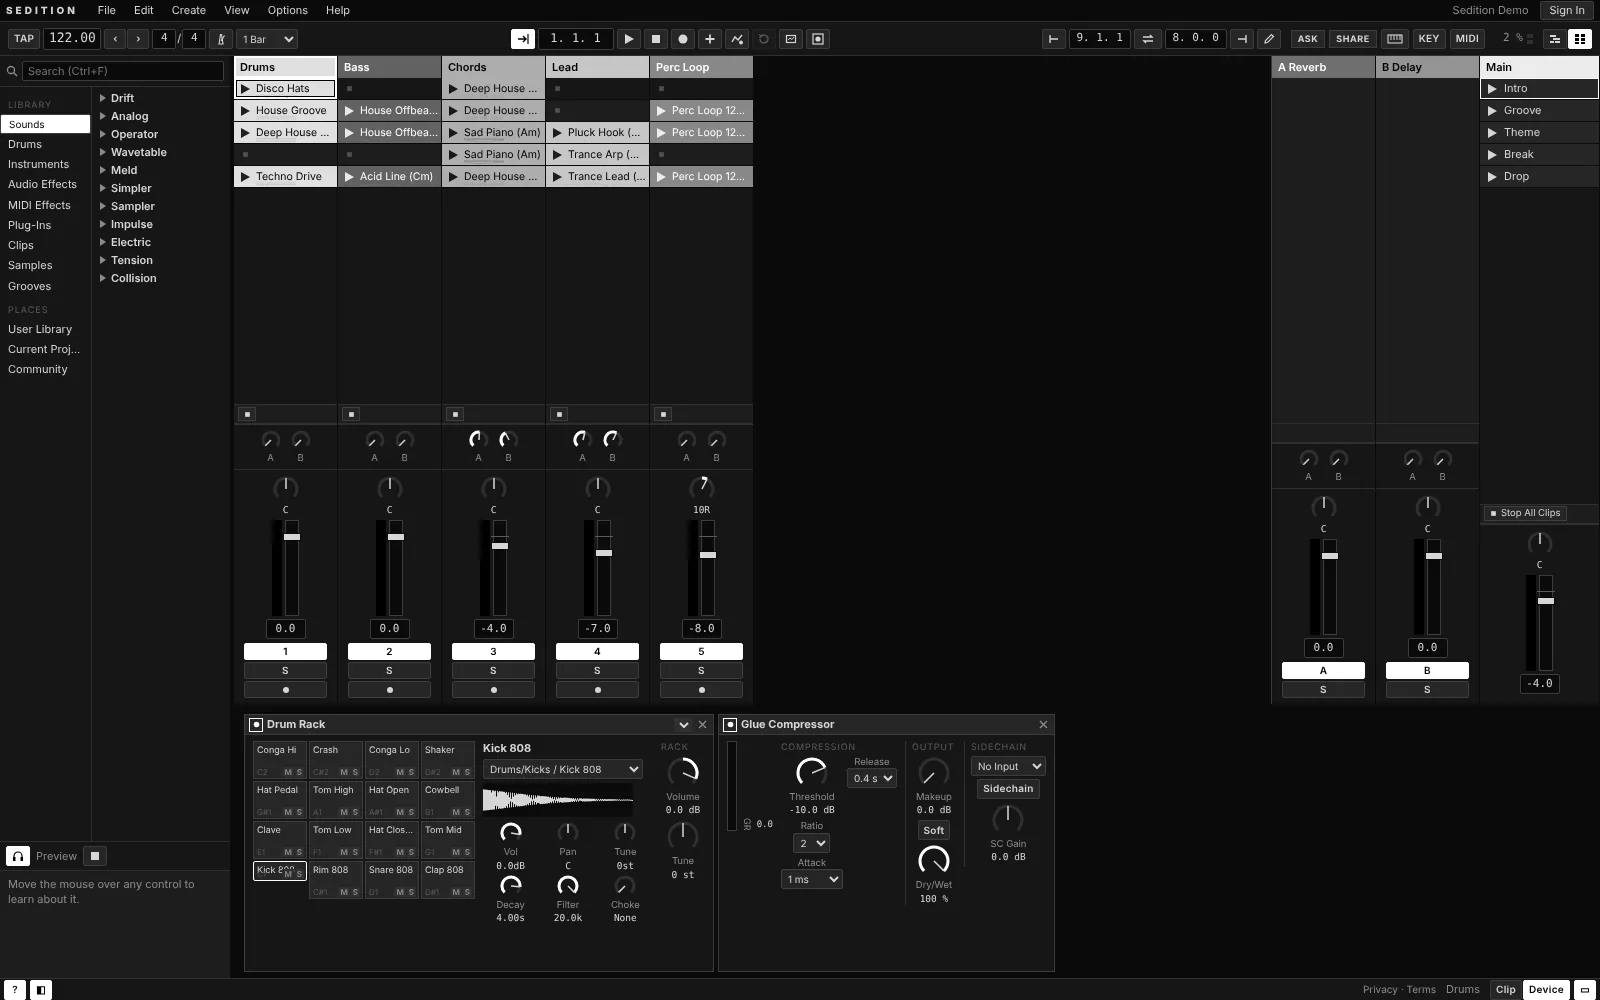The image size is (1600, 1000).
Task: Click the TAP tempo button
Action: coord(24,39)
